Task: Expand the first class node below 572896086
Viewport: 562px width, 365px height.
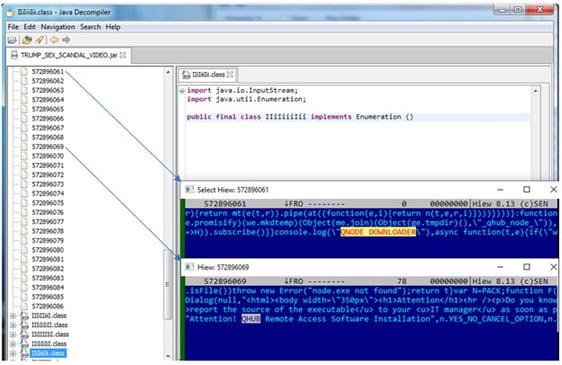Action: point(13,316)
